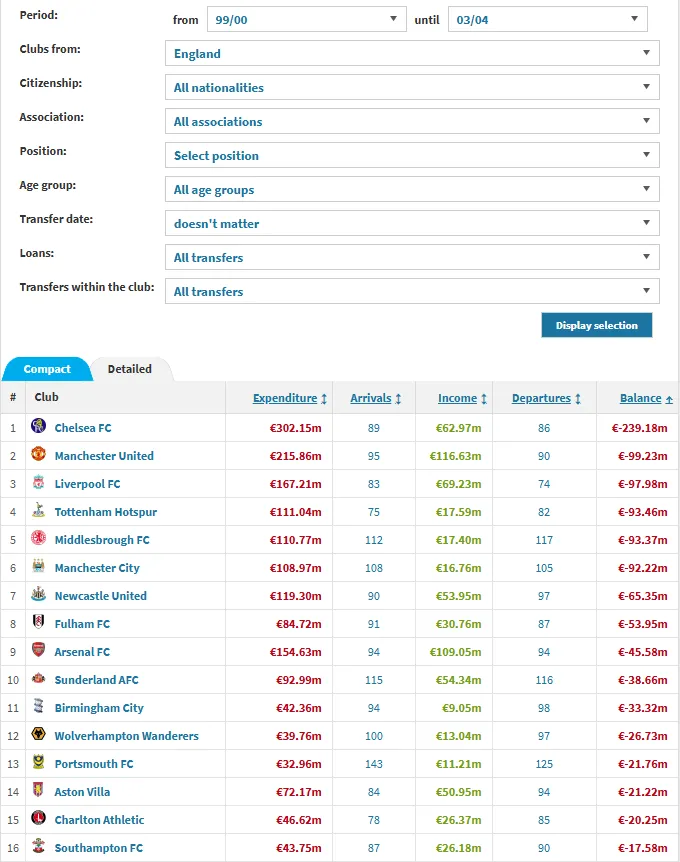This screenshot has width=680, height=862.
Task: Expand the Clubs from England dropdown
Action: 411,54
